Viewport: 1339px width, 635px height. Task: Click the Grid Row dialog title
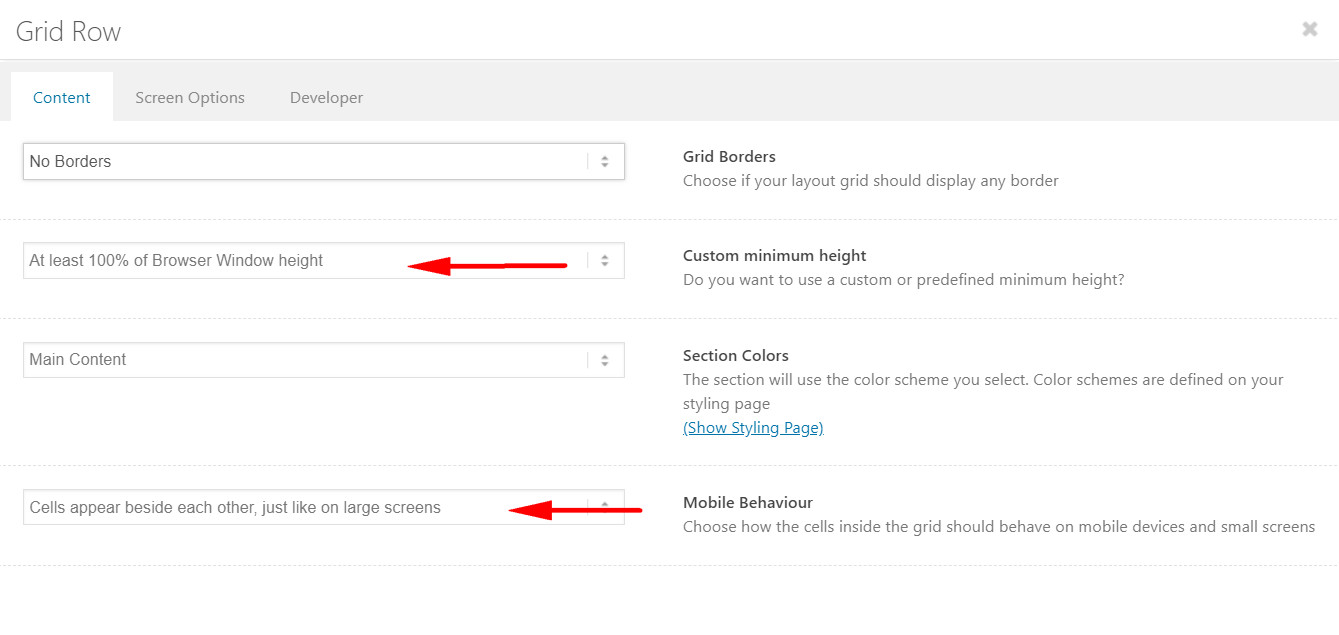[68, 31]
